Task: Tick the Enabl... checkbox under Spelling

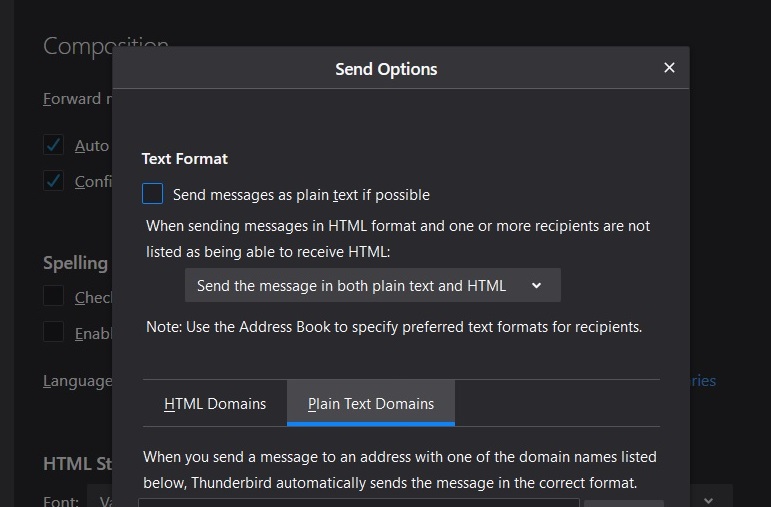Action: coord(53,333)
